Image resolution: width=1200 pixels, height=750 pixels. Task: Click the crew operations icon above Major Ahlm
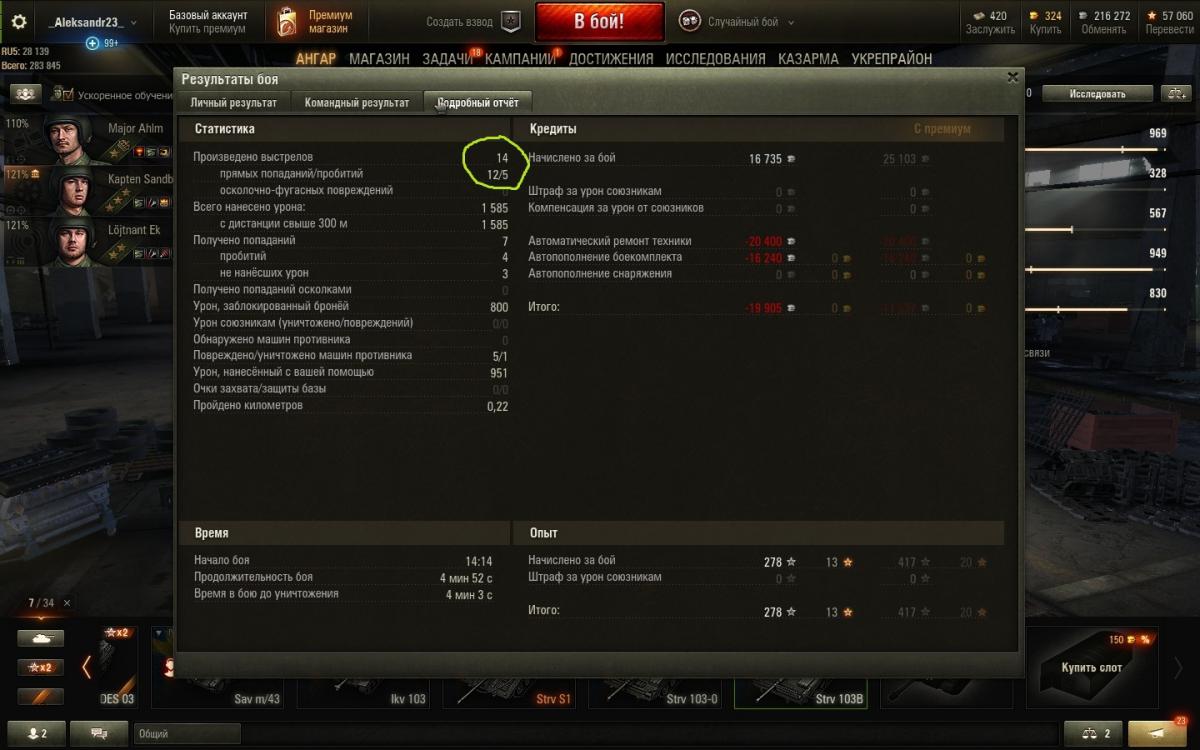[25, 94]
